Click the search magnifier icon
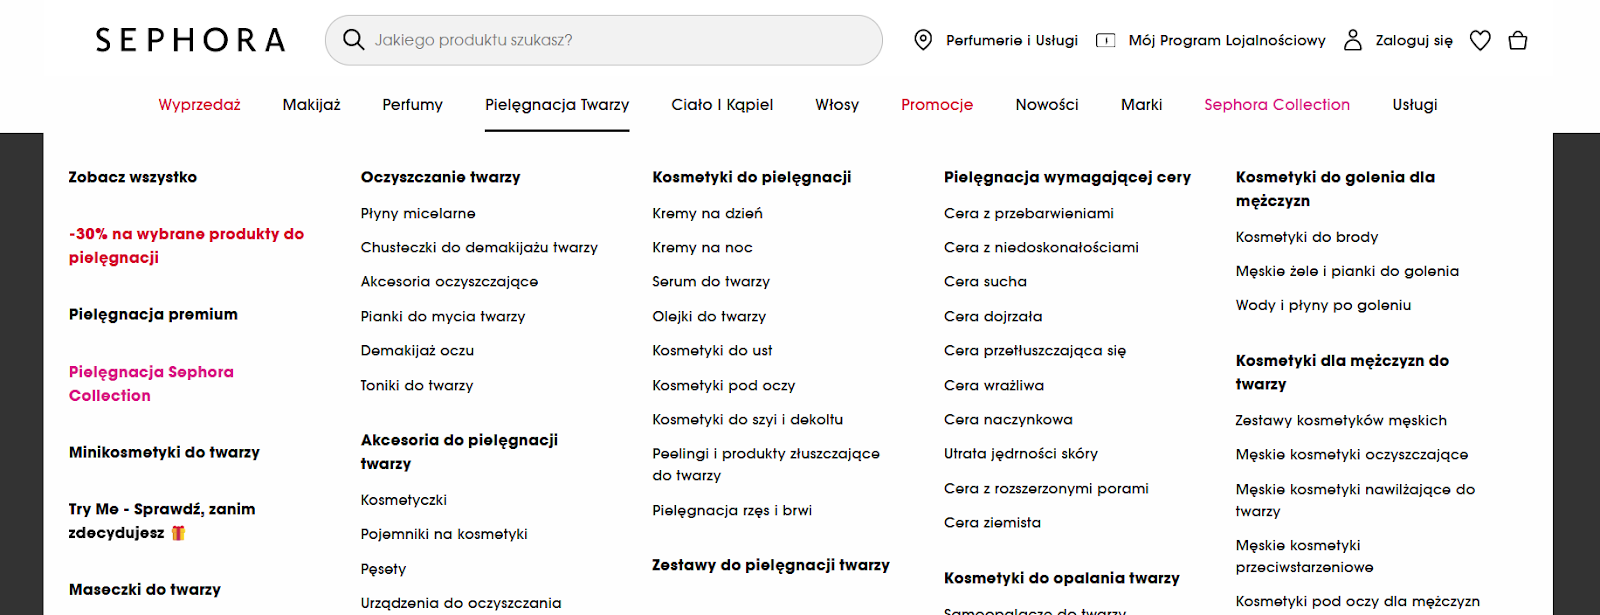 coord(353,40)
